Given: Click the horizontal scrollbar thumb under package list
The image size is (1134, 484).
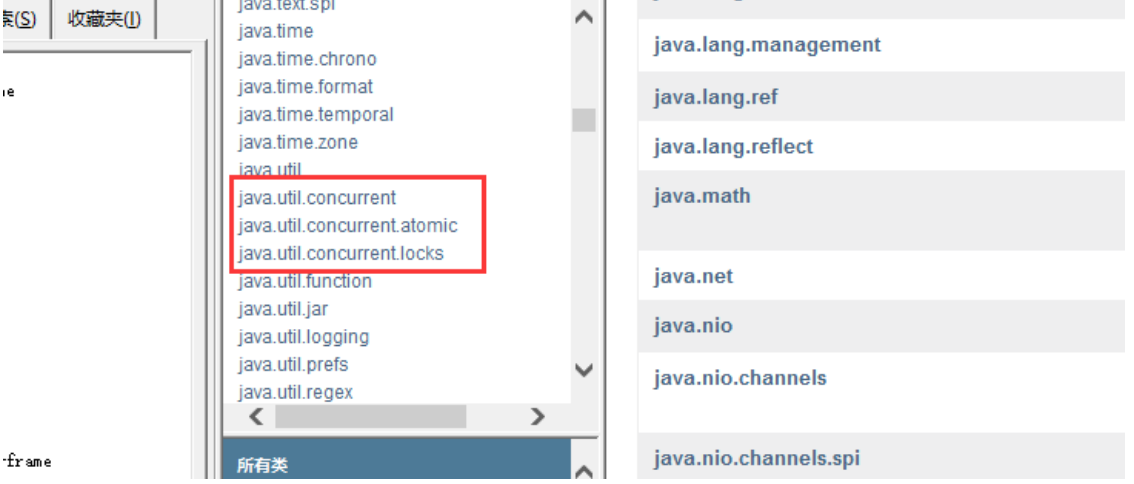Looking at the screenshot, I should (x=370, y=416).
